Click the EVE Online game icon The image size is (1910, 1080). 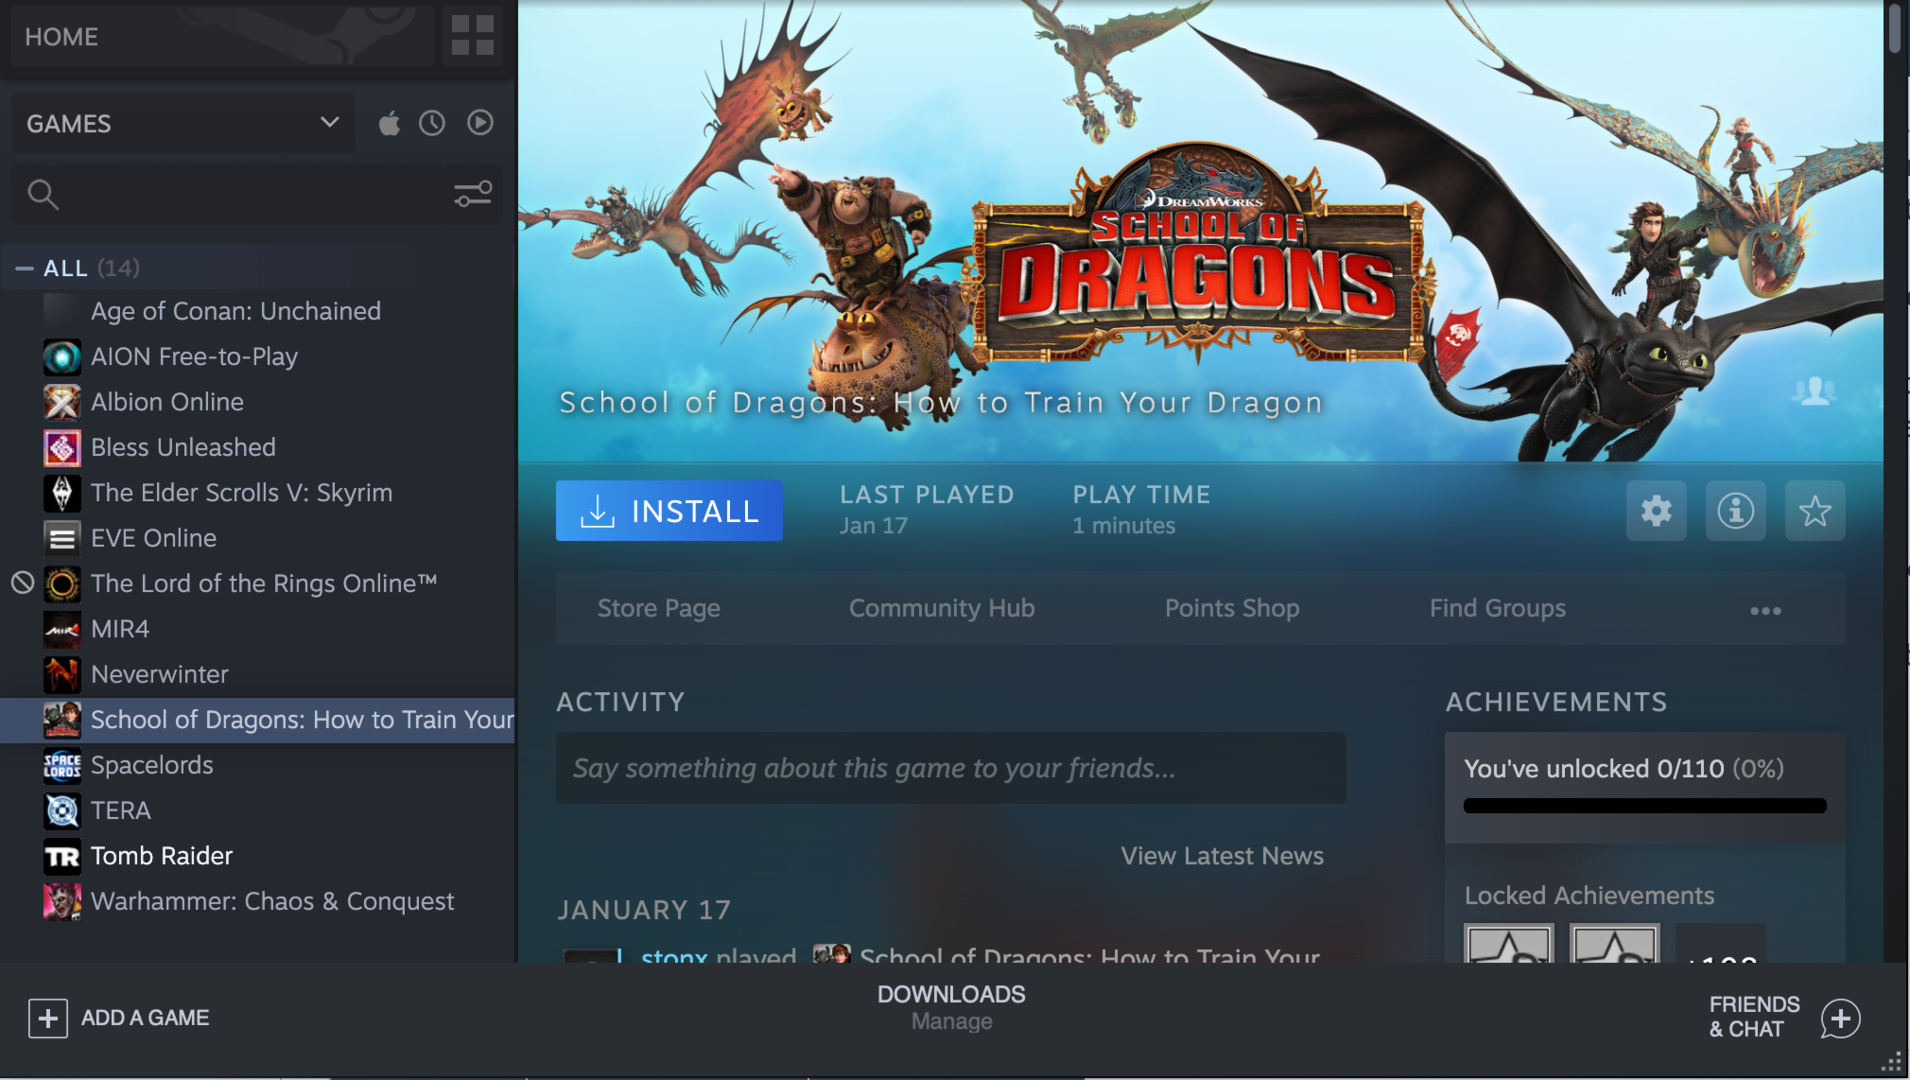click(x=62, y=538)
